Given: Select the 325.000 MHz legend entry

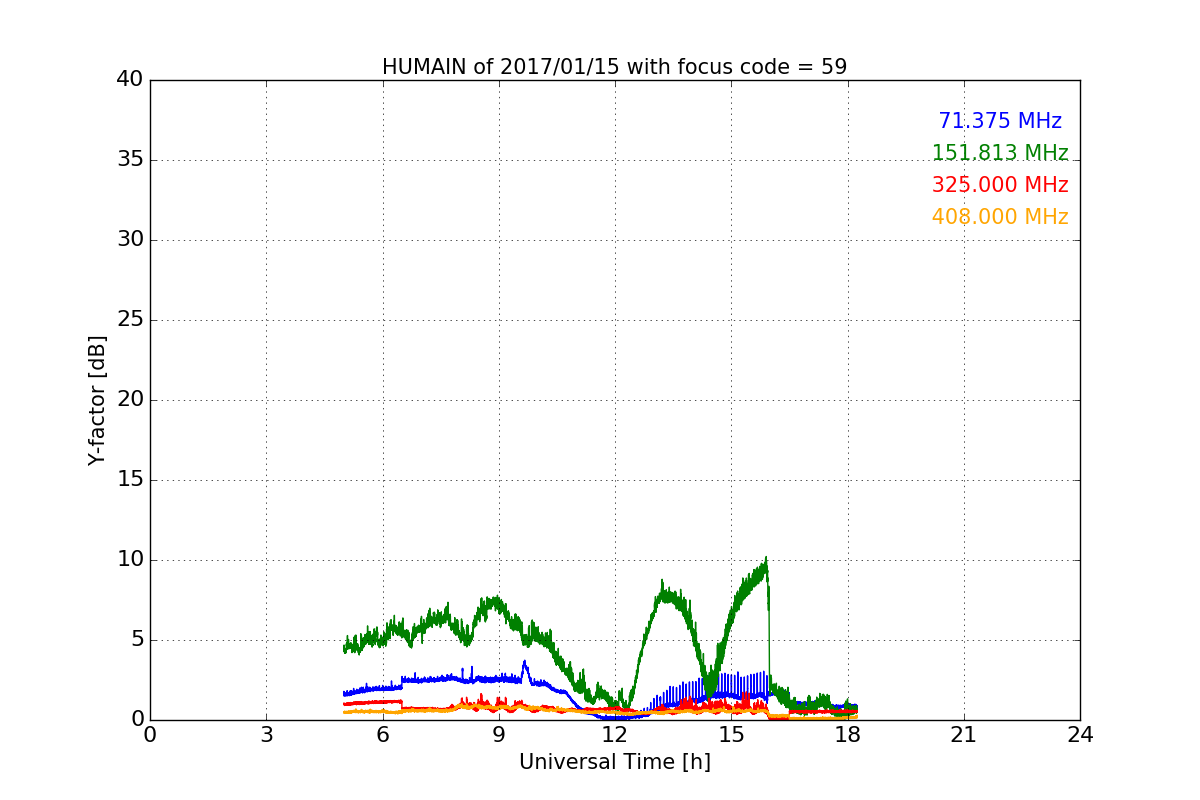Looking at the screenshot, I should tap(1000, 185).
